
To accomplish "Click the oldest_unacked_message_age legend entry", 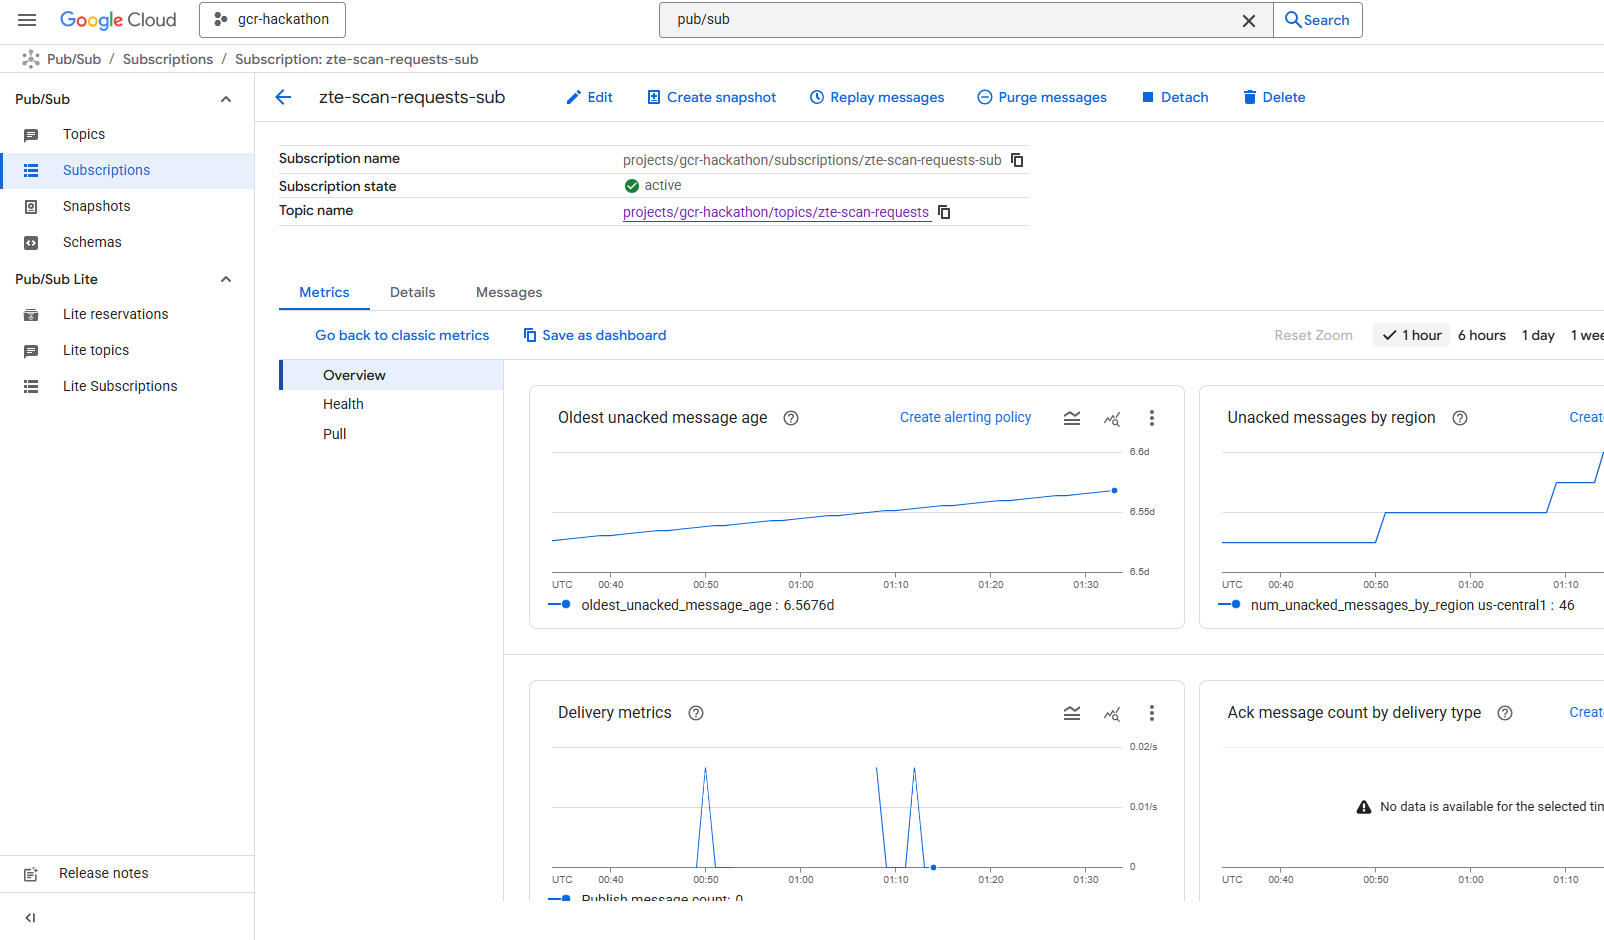I will [691, 605].
